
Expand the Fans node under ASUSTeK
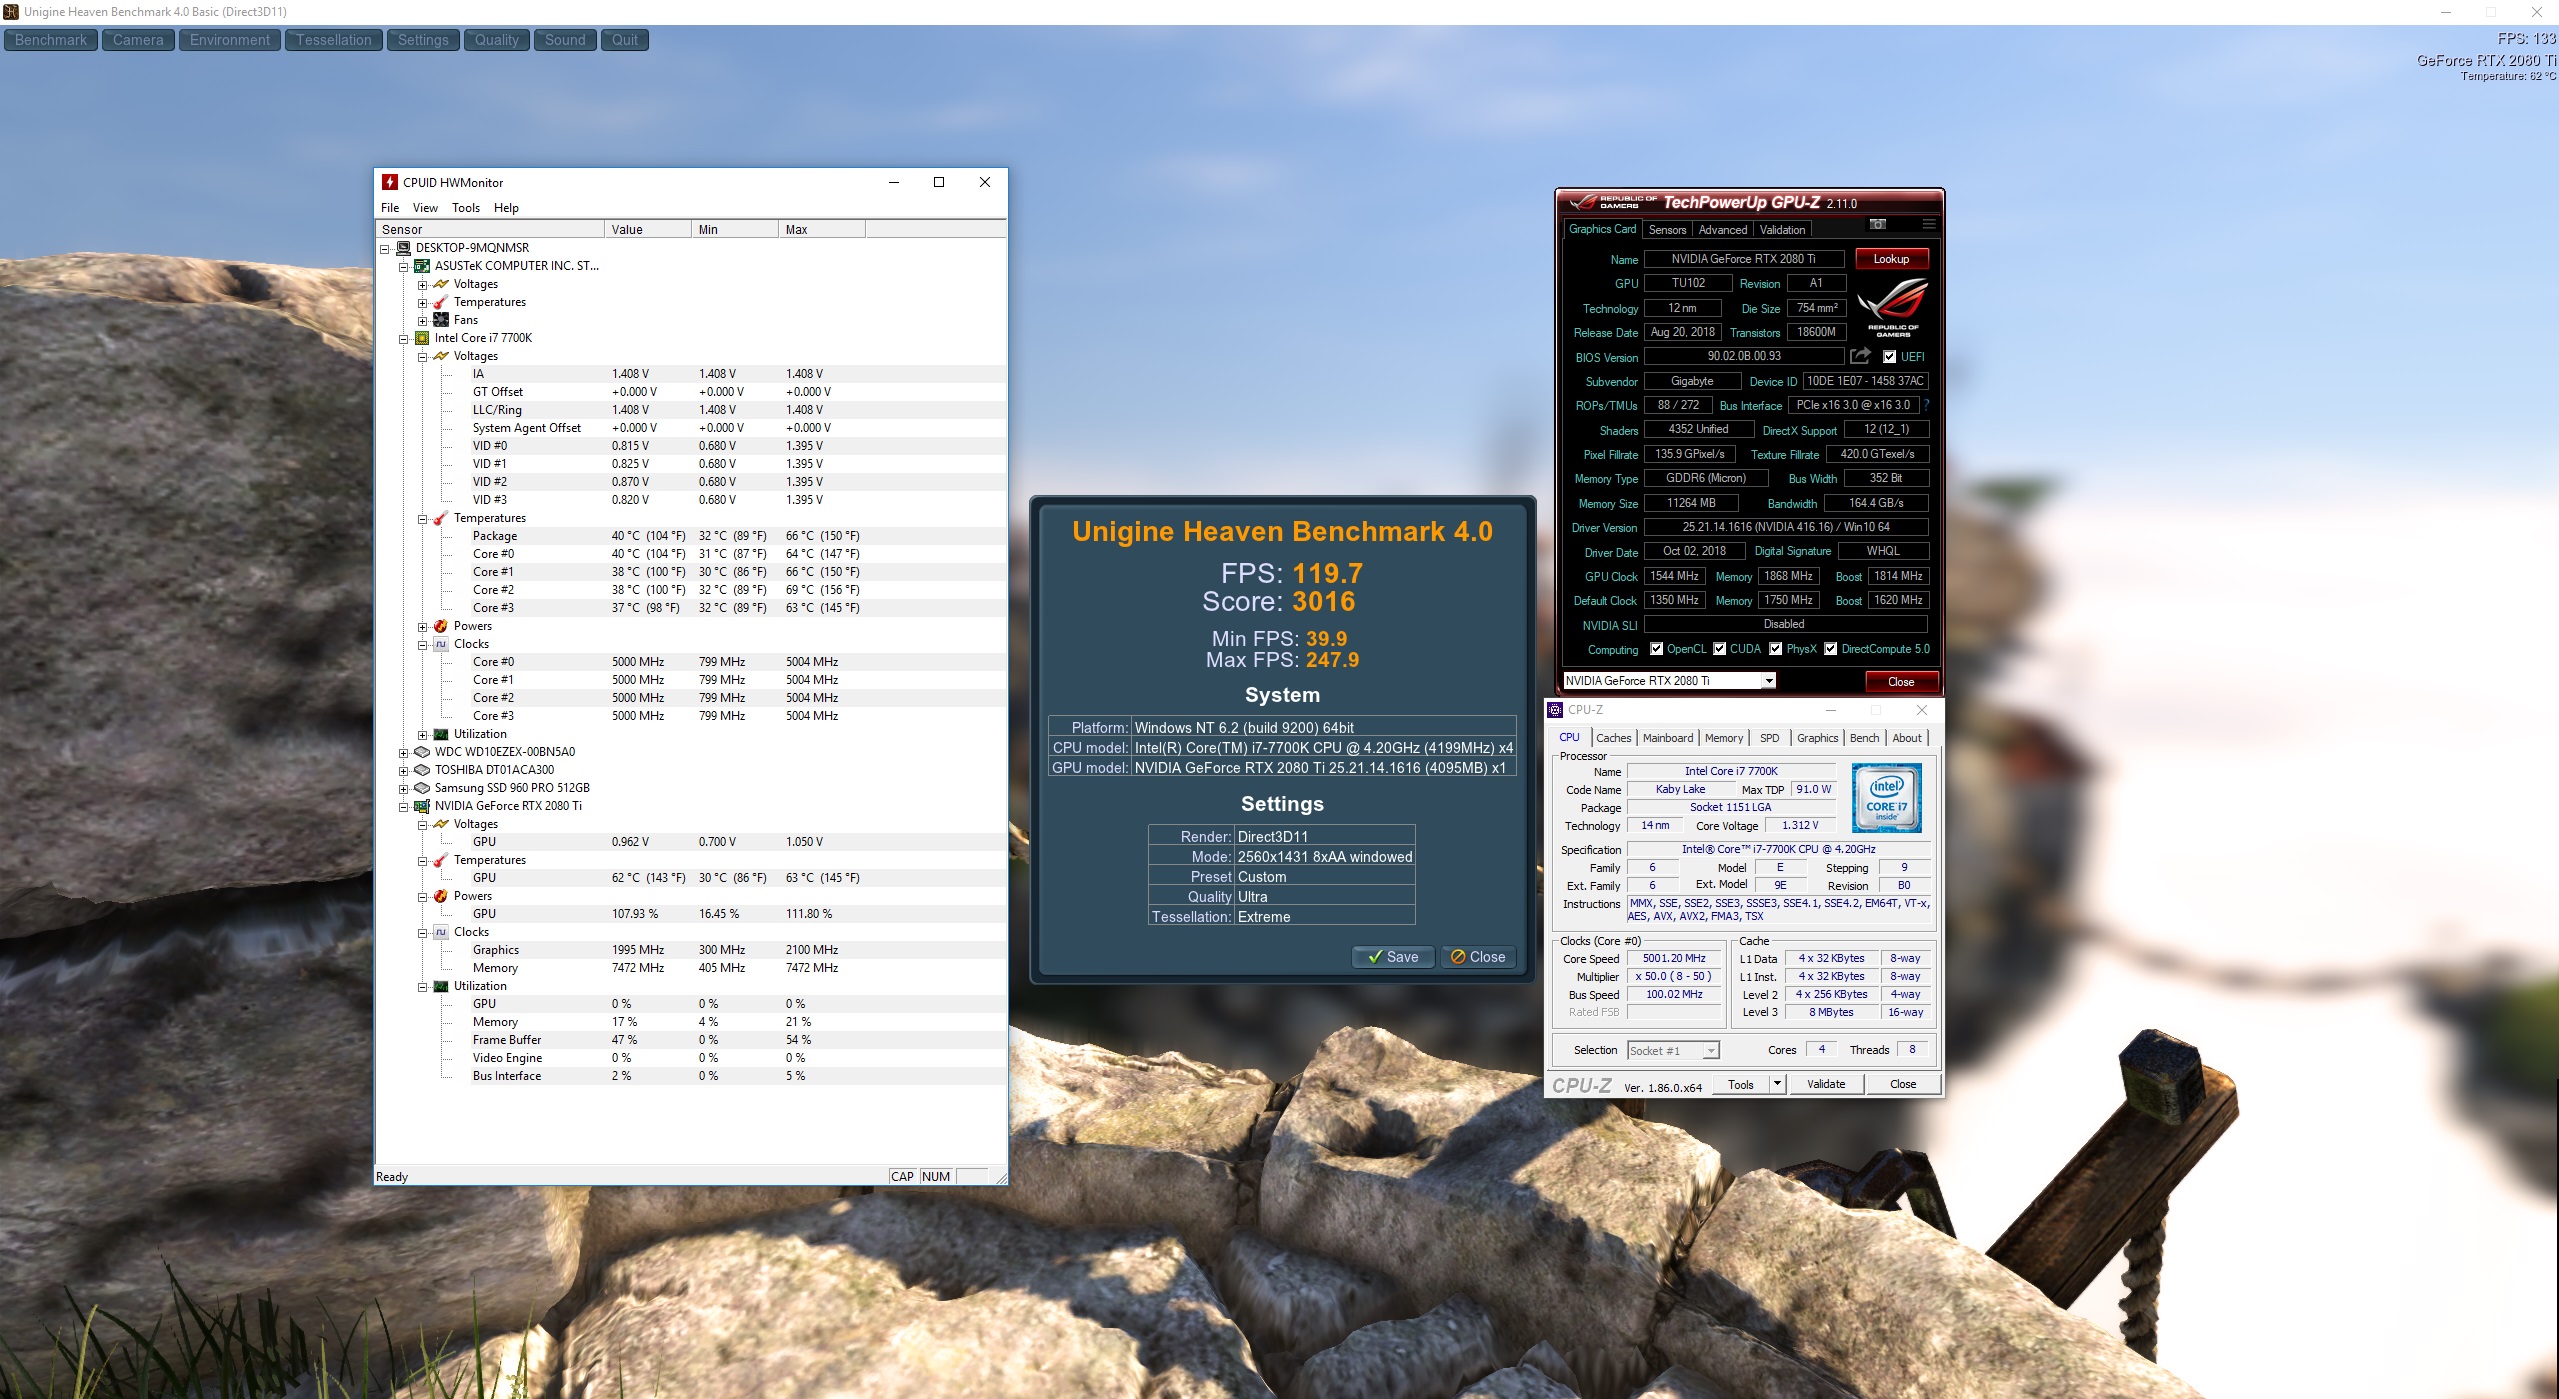pos(422,320)
